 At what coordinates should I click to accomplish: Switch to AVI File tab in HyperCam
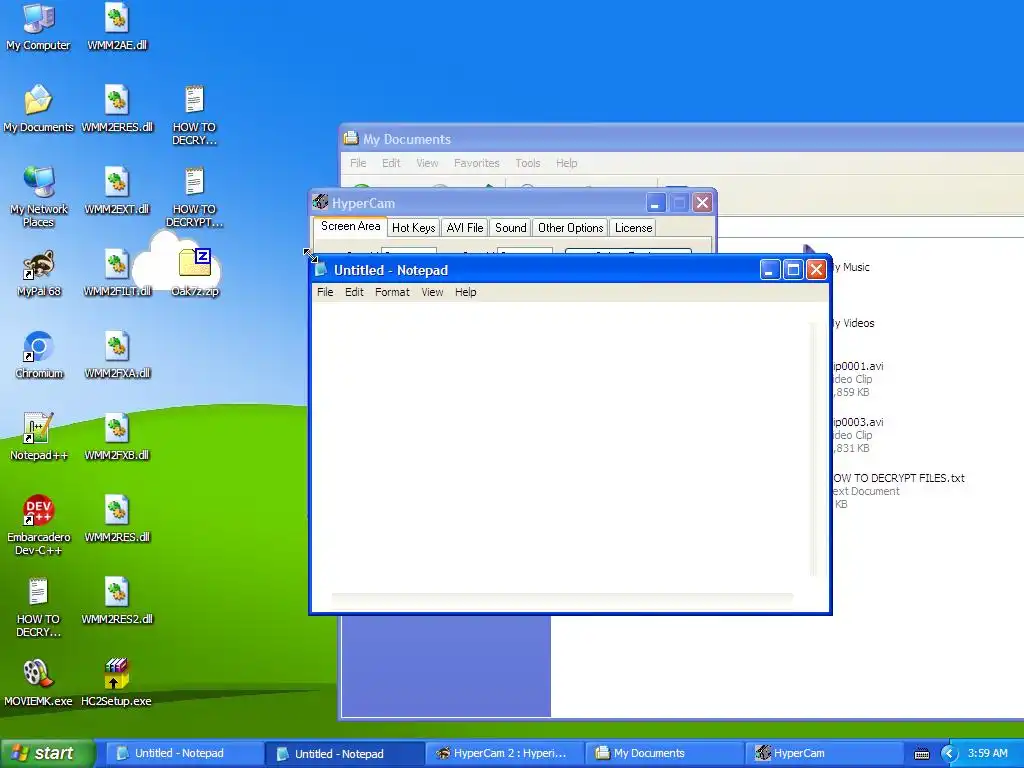465,228
